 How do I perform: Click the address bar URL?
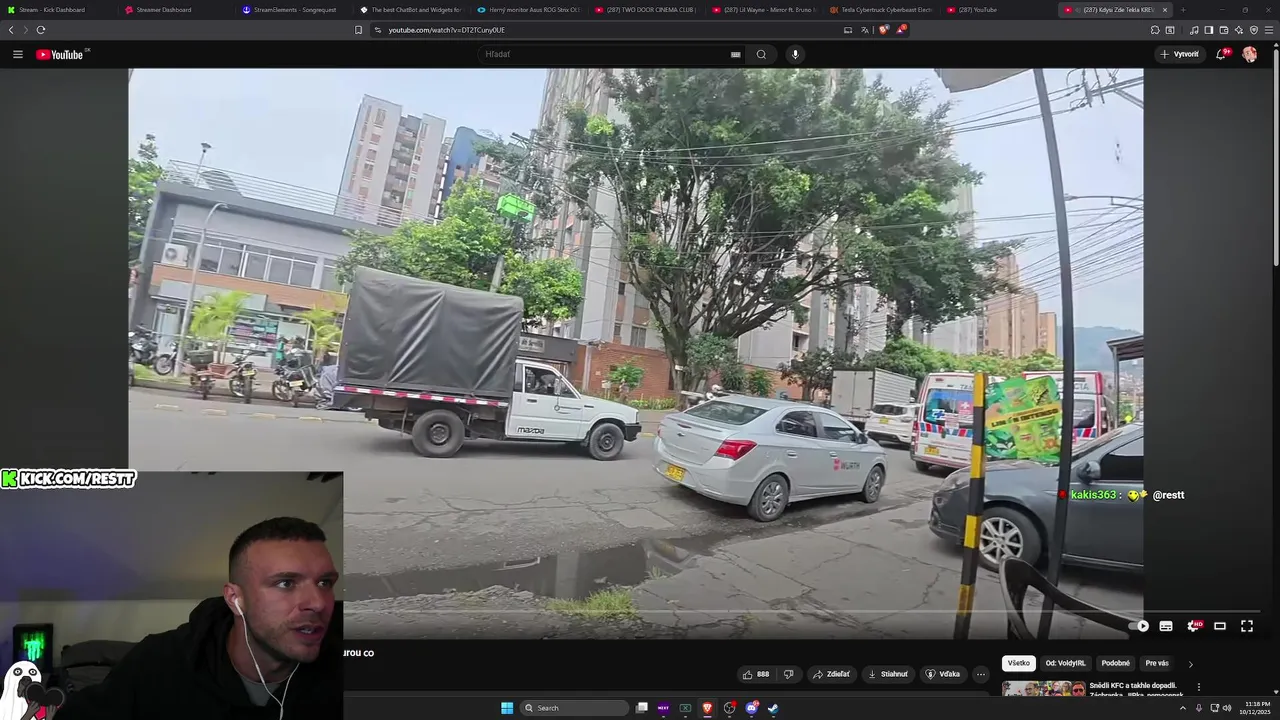pos(446,30)
